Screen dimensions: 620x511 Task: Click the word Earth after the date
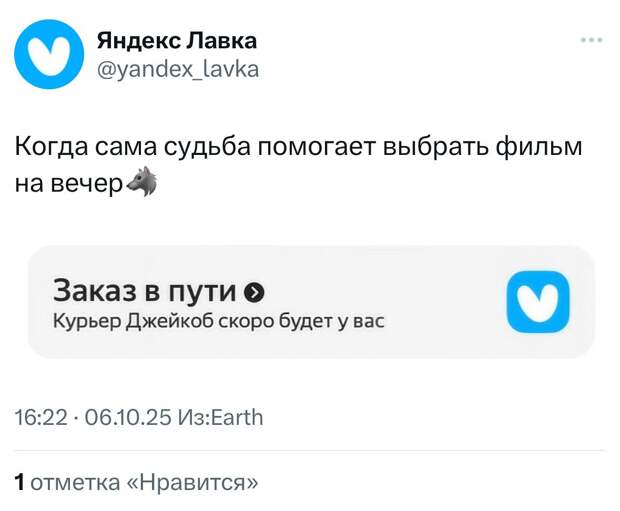coord(235,417)
